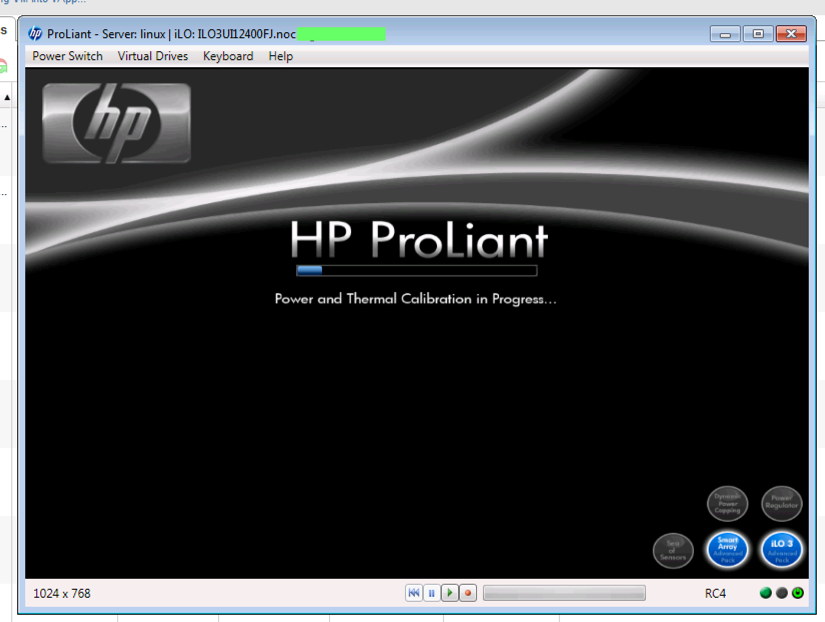The height and width of the screenshot is (622, 825).
Task: Skip to the start of the console capture
Action: [x=414, y=593]
